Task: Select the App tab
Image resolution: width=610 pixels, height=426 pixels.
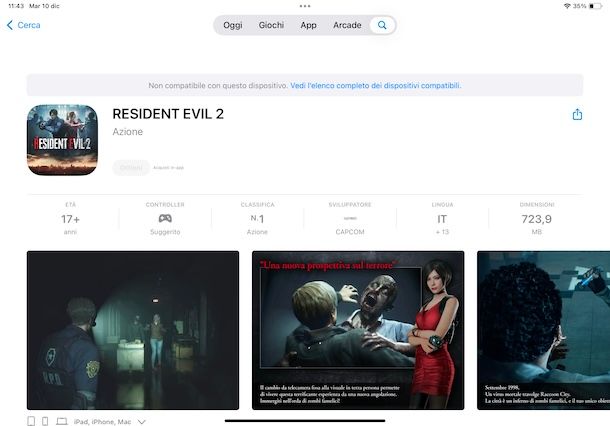Action: point(308,25)
